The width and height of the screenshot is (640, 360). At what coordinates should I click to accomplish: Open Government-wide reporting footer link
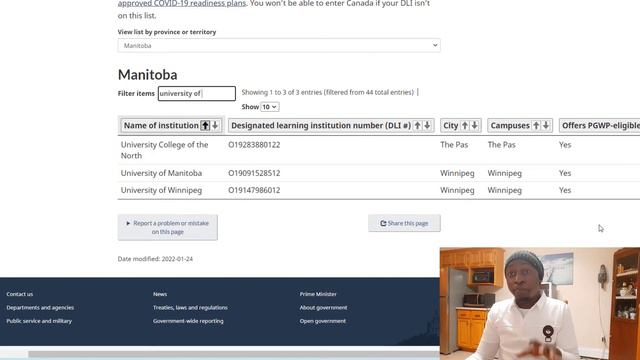coord(188,321)
